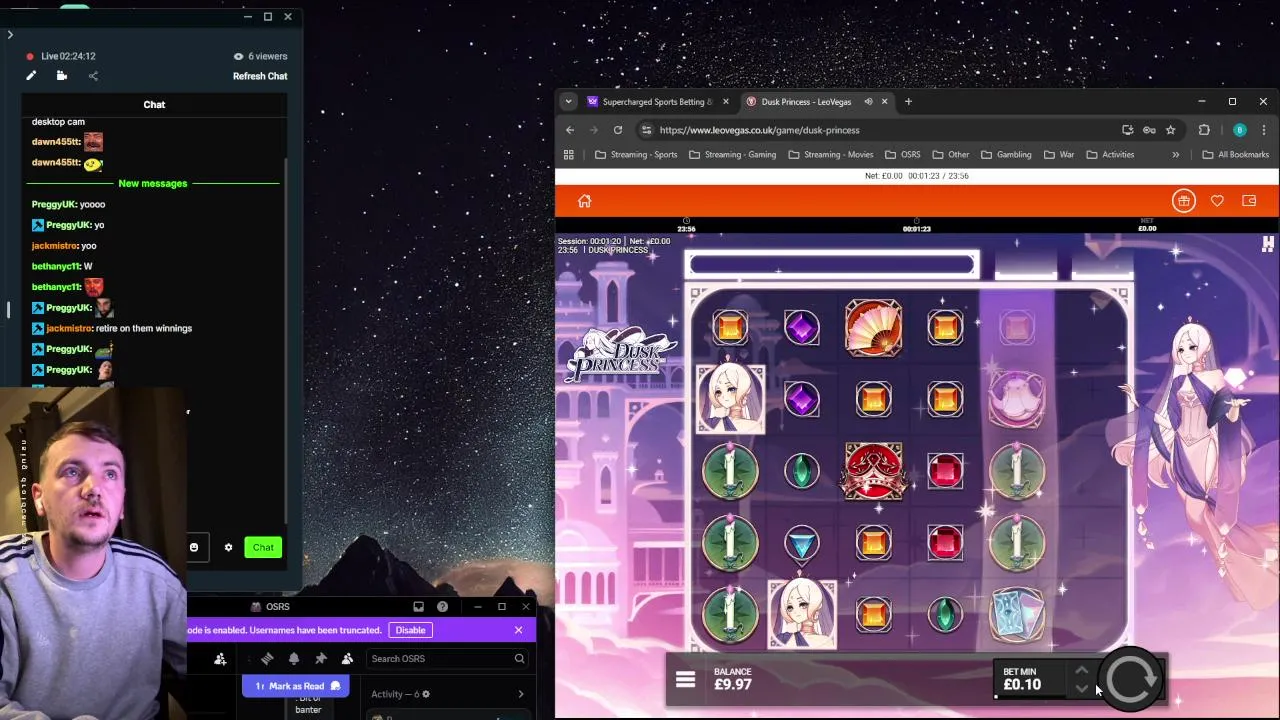
Task: Open the Streaming - Movies bookmark folder
Action: pyautogui.click(x=830, y=155)
